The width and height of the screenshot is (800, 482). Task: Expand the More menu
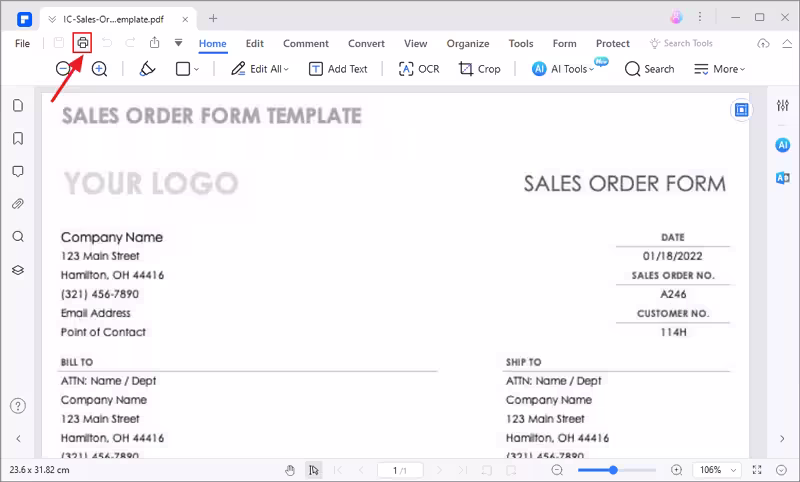click(x=719, y=68)
